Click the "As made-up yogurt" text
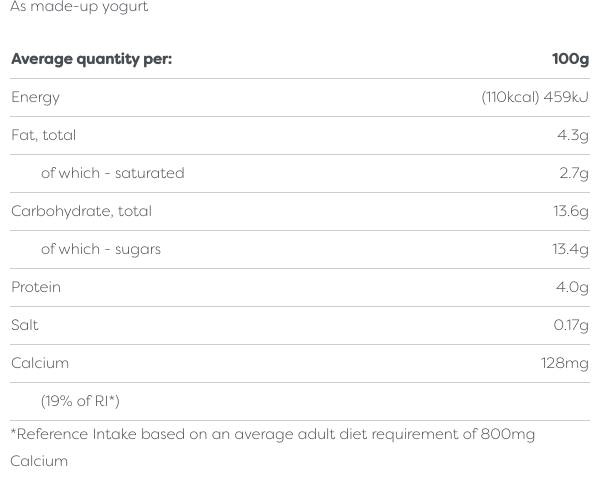This screenshot has height=489, width=611. (79, 7)
